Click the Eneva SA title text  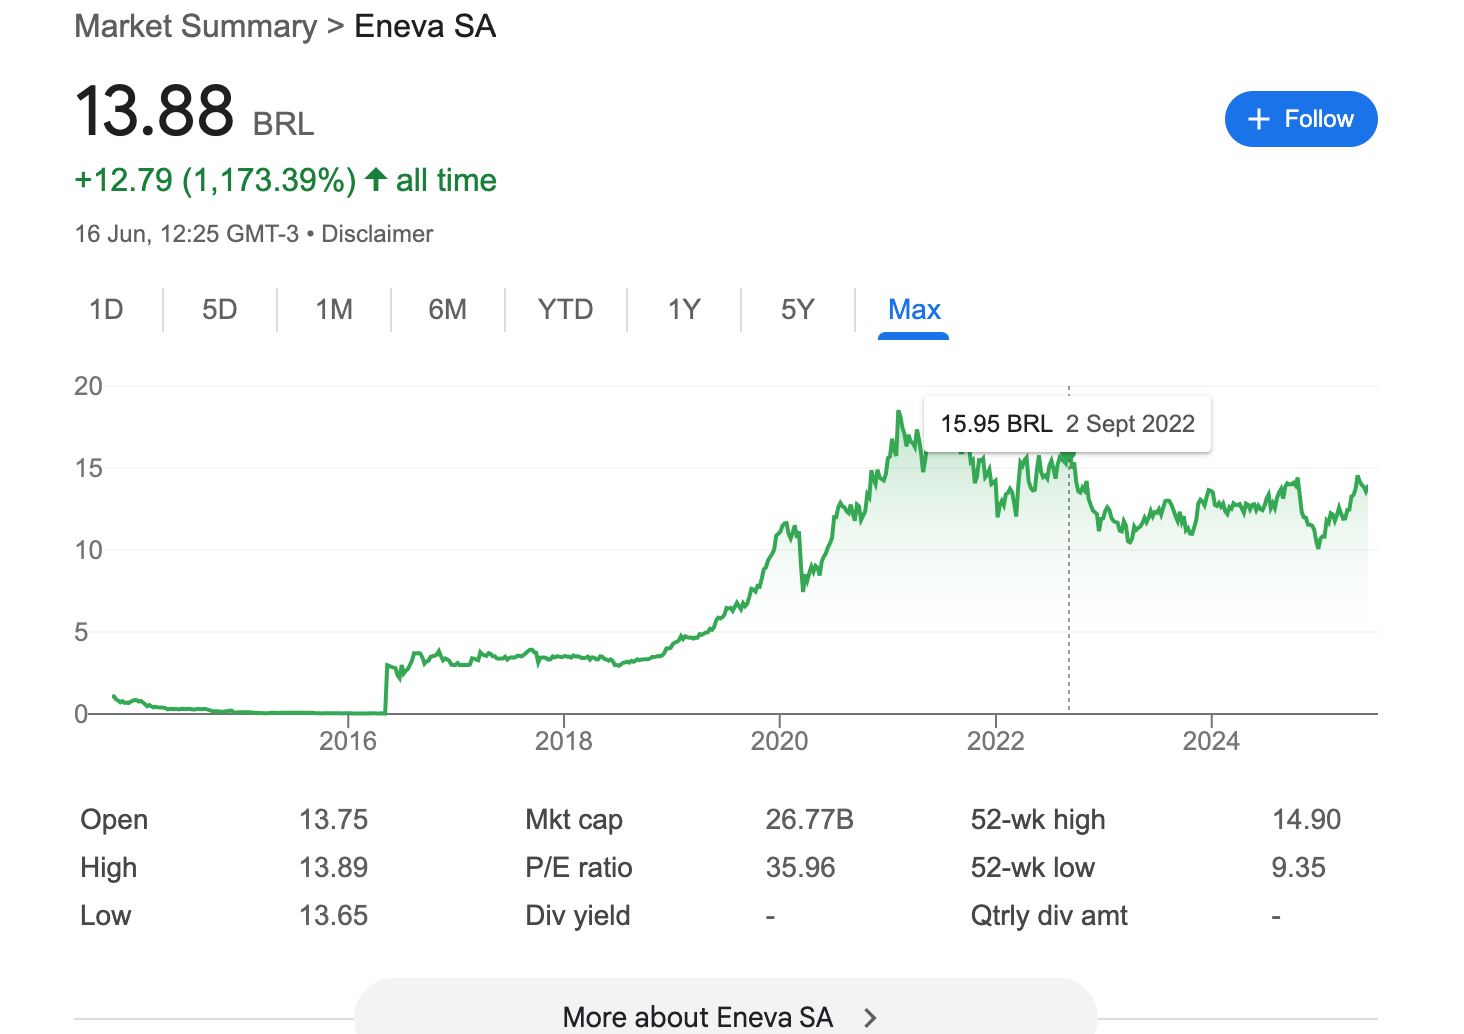coord(425,26)
